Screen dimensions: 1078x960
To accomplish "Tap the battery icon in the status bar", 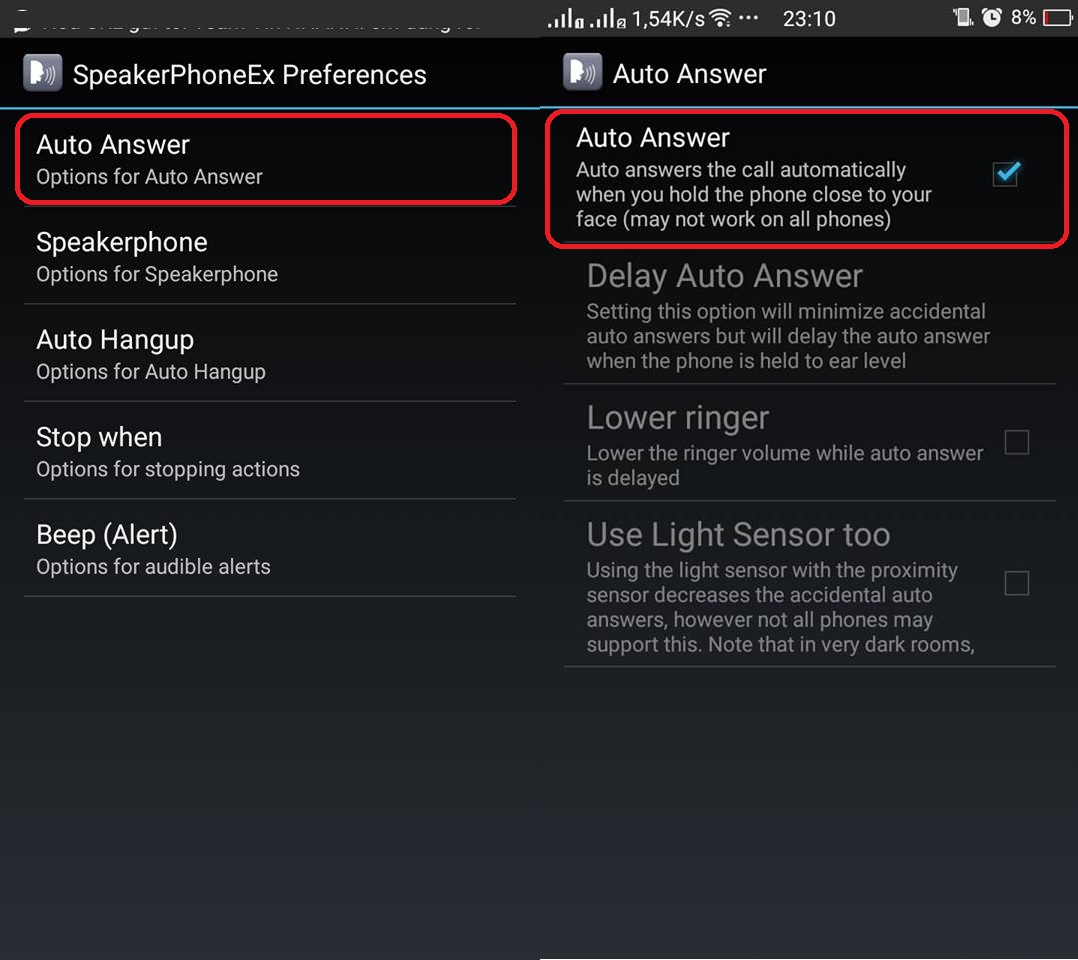I will point(1056,18).
